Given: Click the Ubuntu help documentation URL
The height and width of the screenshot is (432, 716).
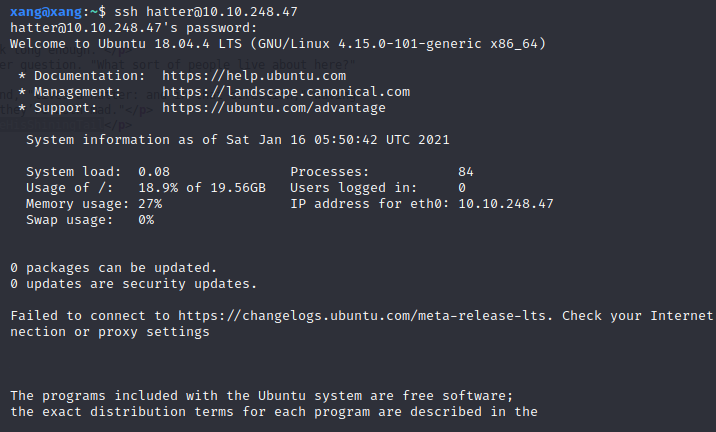Looking at the screenshot, I should (254, 76).
